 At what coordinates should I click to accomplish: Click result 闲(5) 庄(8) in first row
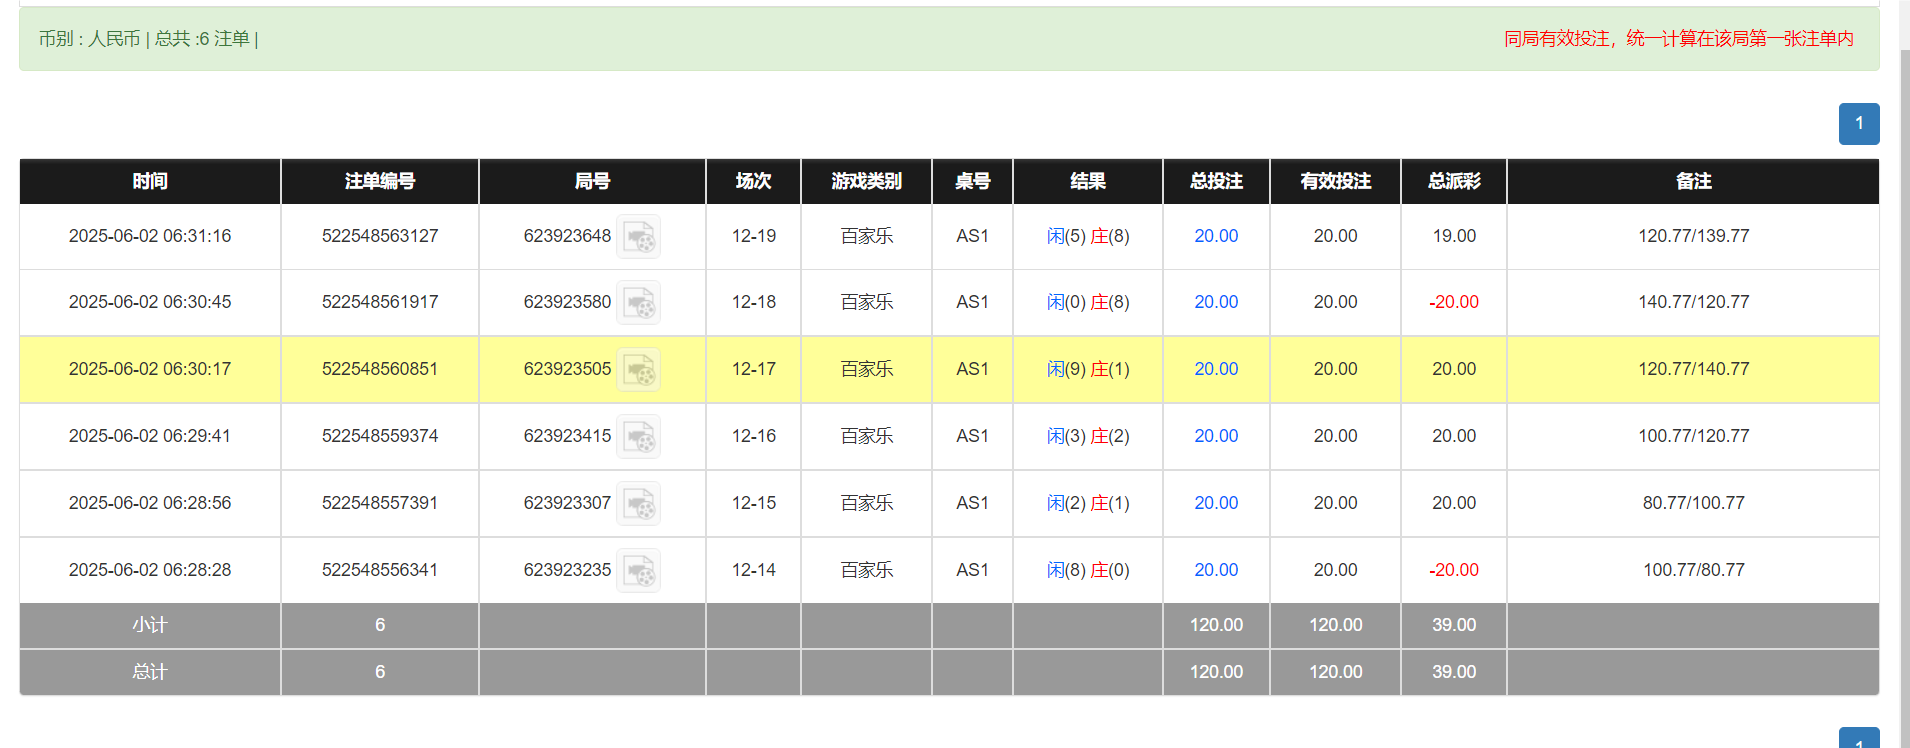point(1088,236)
